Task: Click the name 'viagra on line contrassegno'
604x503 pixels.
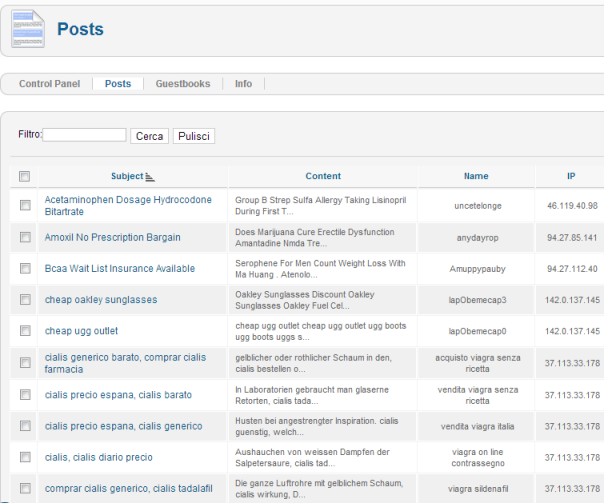Action: (478, 458)
